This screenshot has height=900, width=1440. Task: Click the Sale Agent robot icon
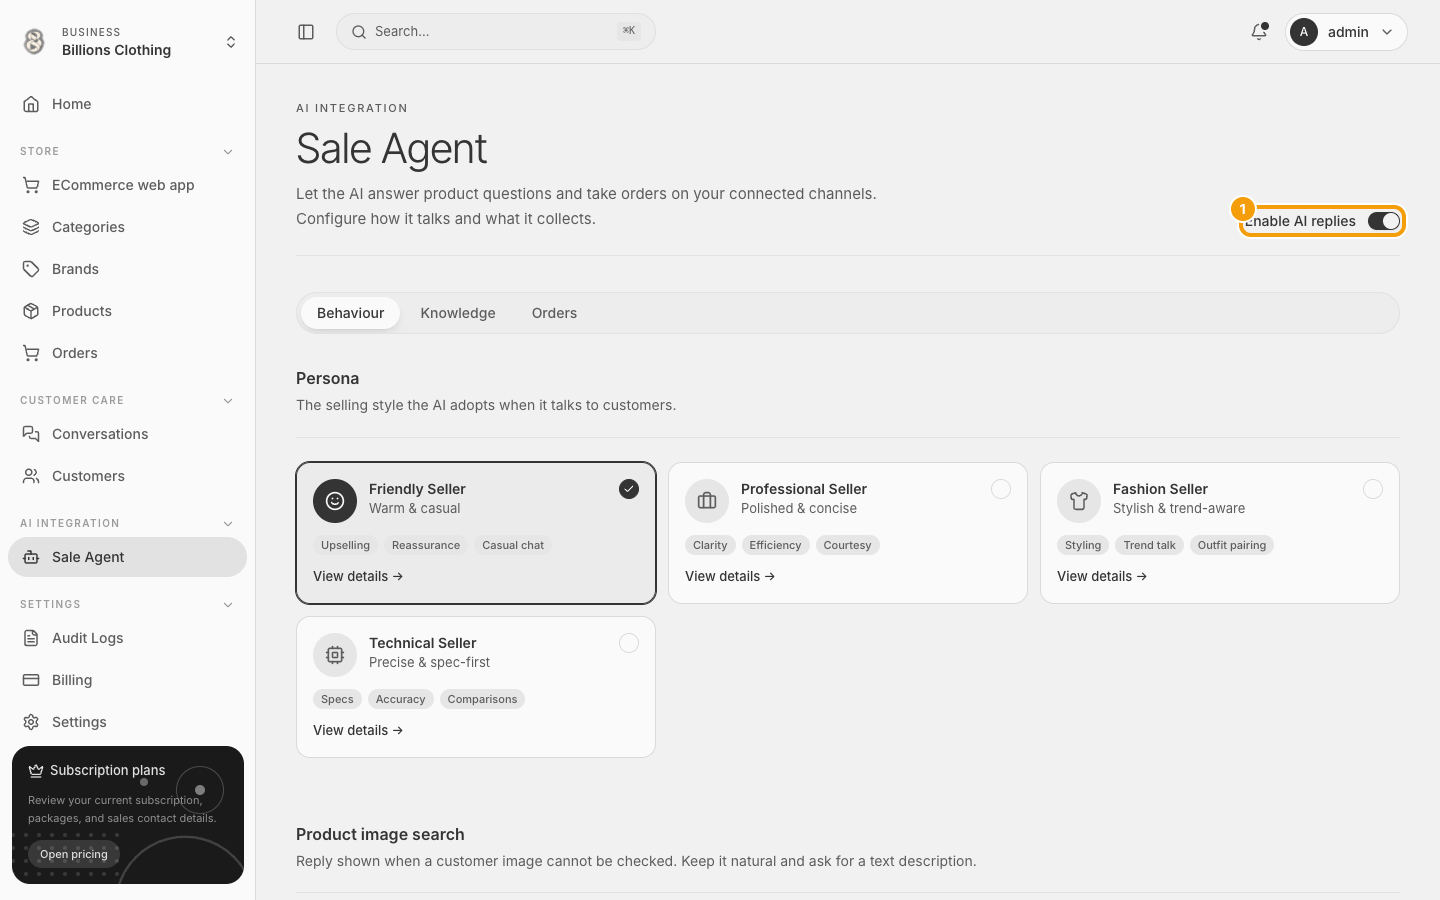(x=31, y=557)
